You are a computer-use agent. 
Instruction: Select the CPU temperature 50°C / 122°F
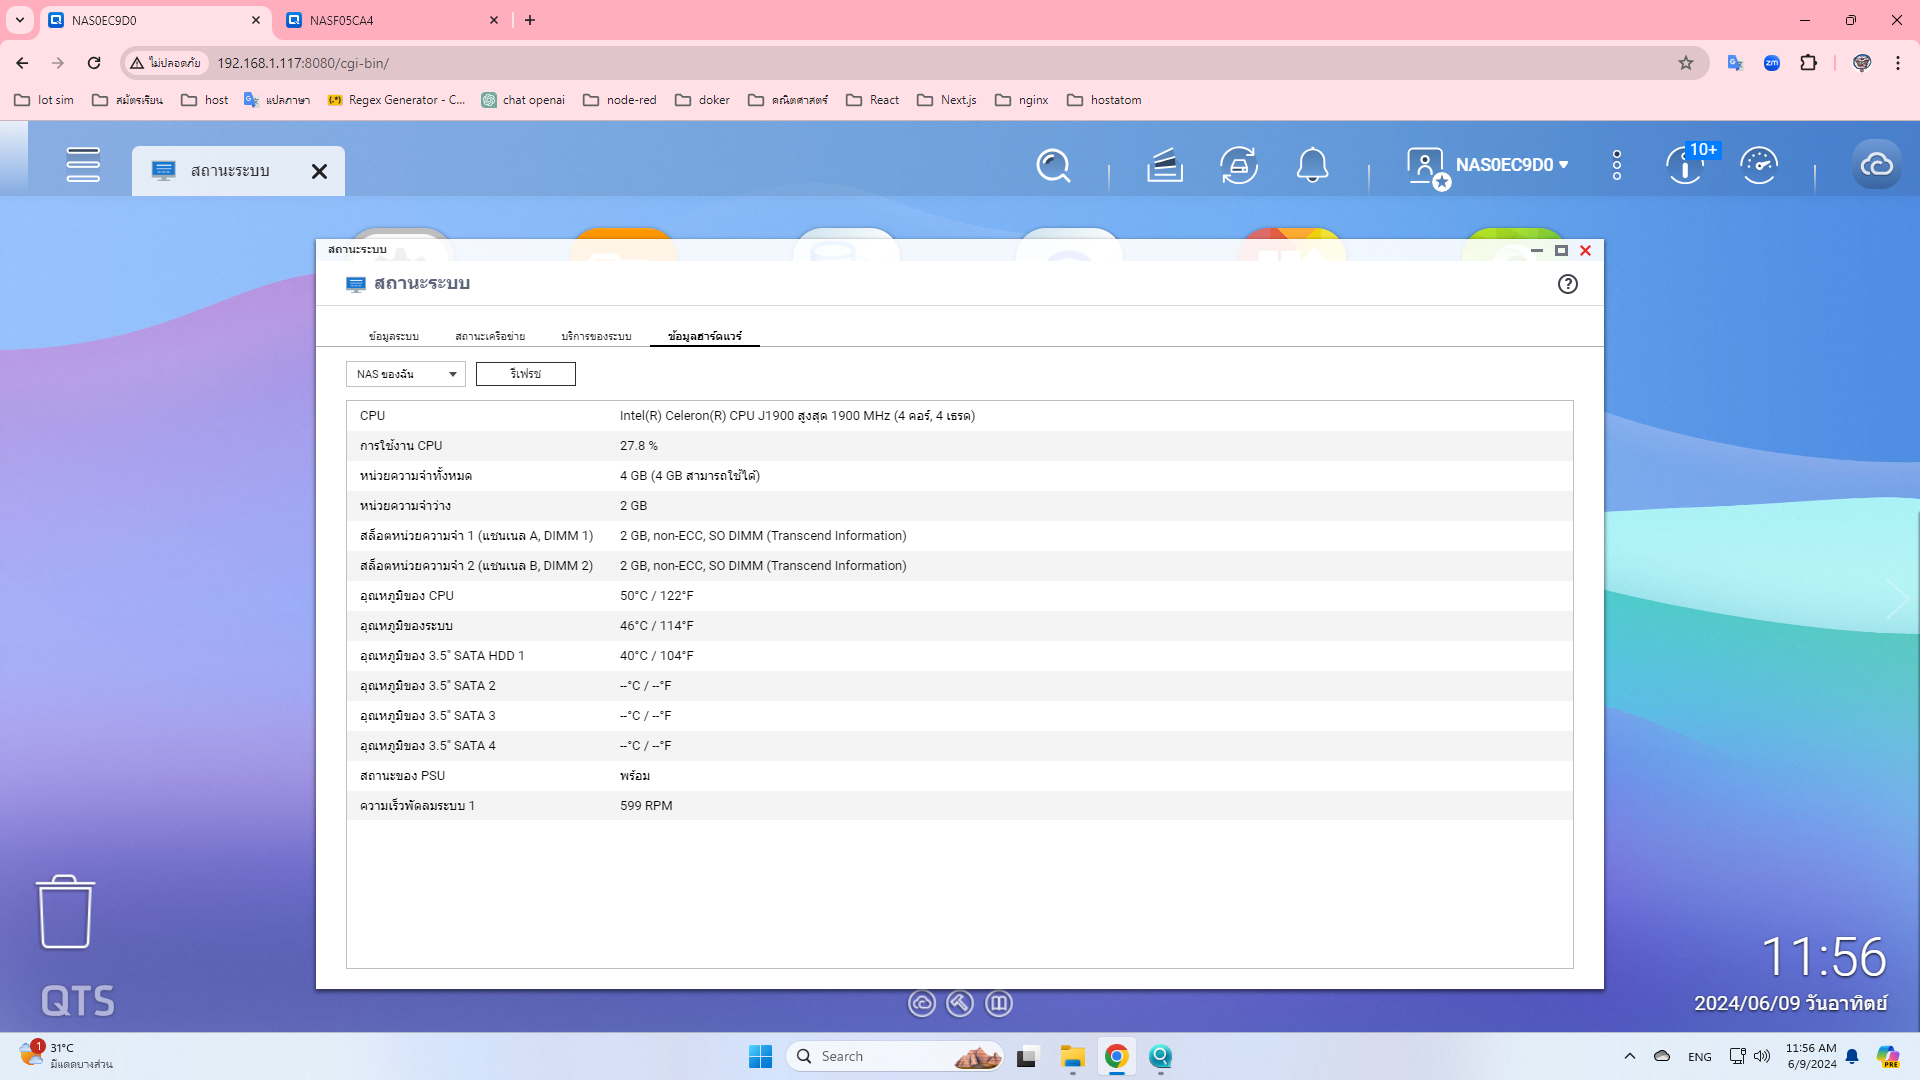coord(657,596)
